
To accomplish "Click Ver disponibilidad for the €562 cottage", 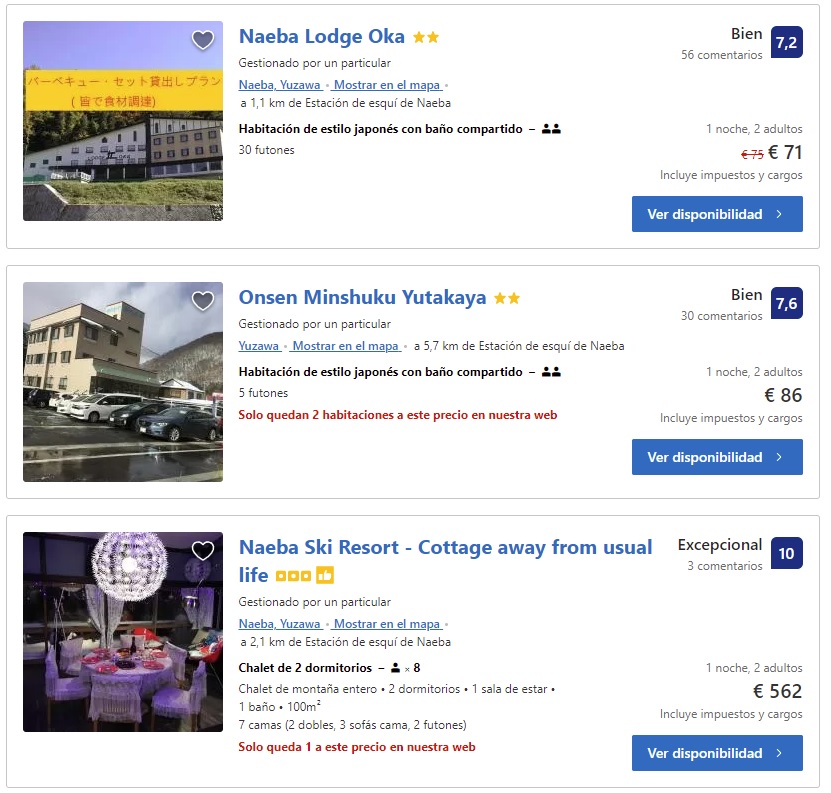I will click(x=716, y=753).
